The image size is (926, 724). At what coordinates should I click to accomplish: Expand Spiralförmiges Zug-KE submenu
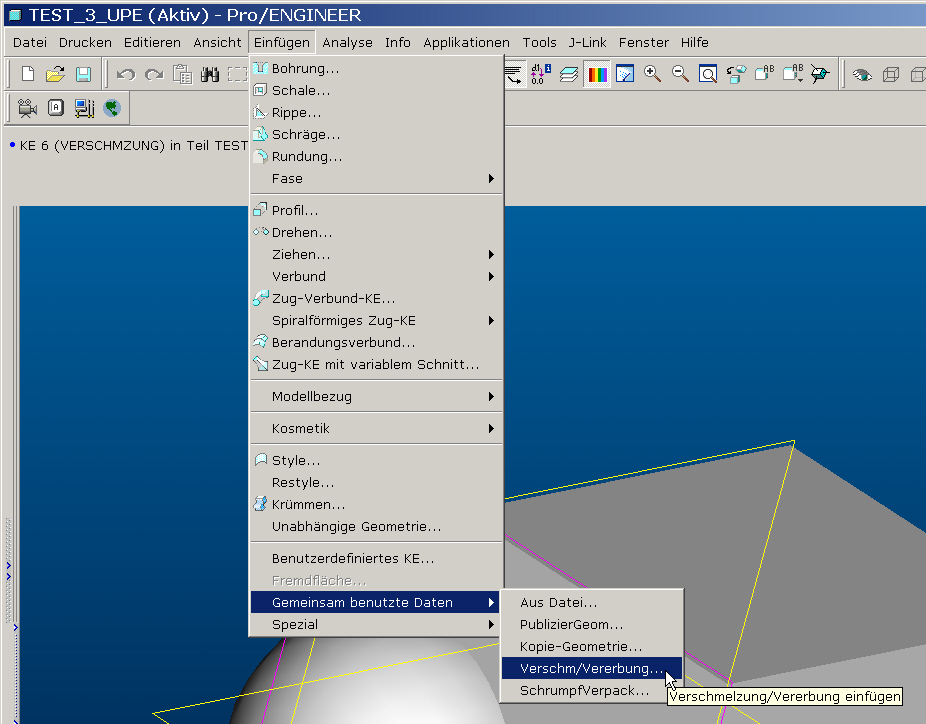click(x=376, y=321)
